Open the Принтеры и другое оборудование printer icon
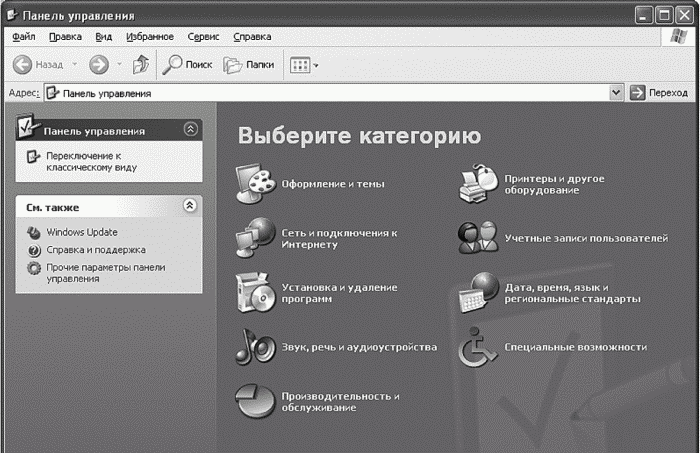The height and width of the screenshot is (453, 700). point(479,183)
